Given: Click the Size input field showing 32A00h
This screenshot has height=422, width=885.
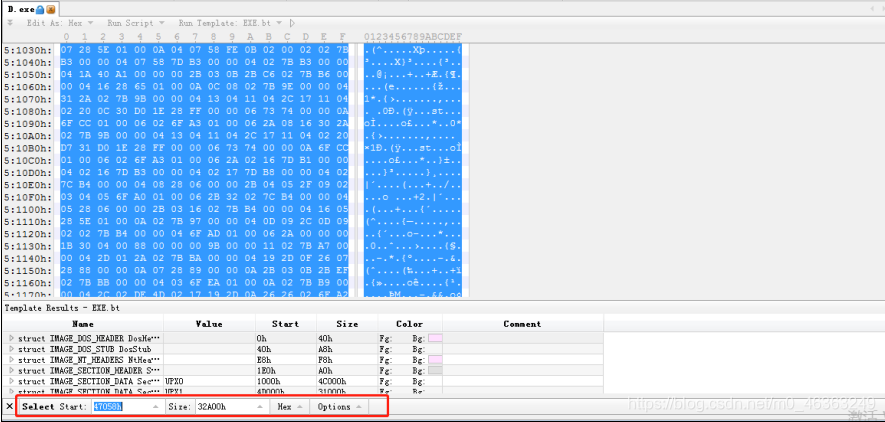Looking at the screenshot, I should tap(225, 406).
